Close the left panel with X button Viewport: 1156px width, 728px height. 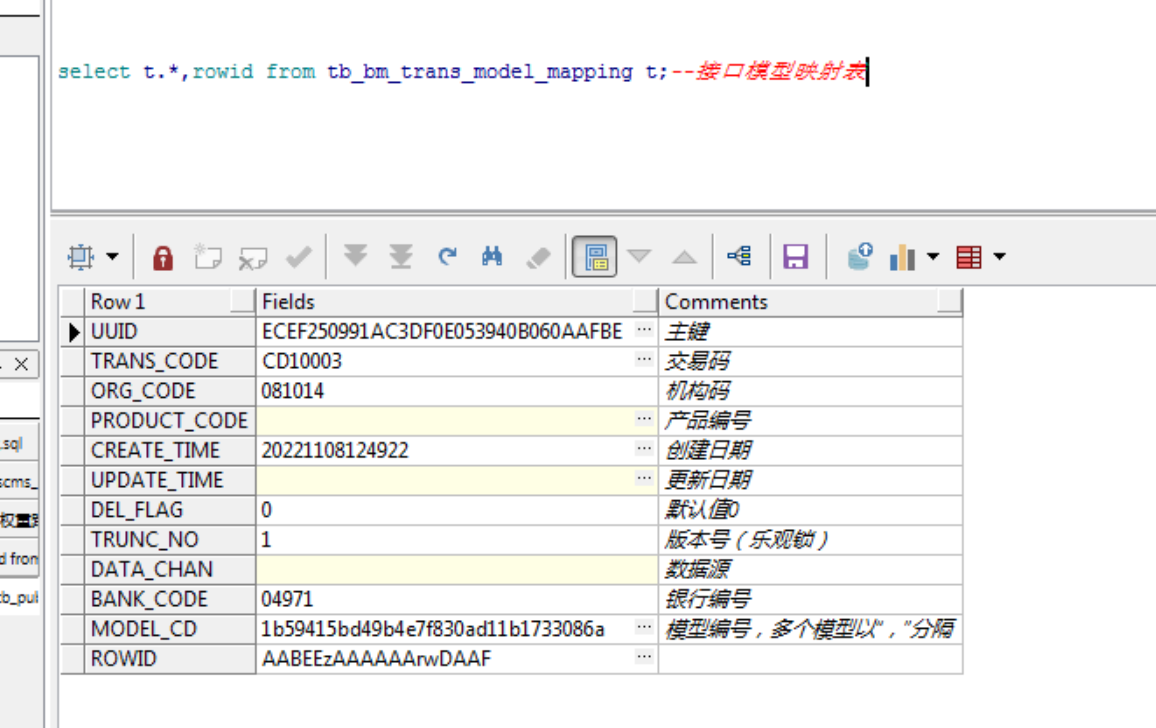[21, 364]
